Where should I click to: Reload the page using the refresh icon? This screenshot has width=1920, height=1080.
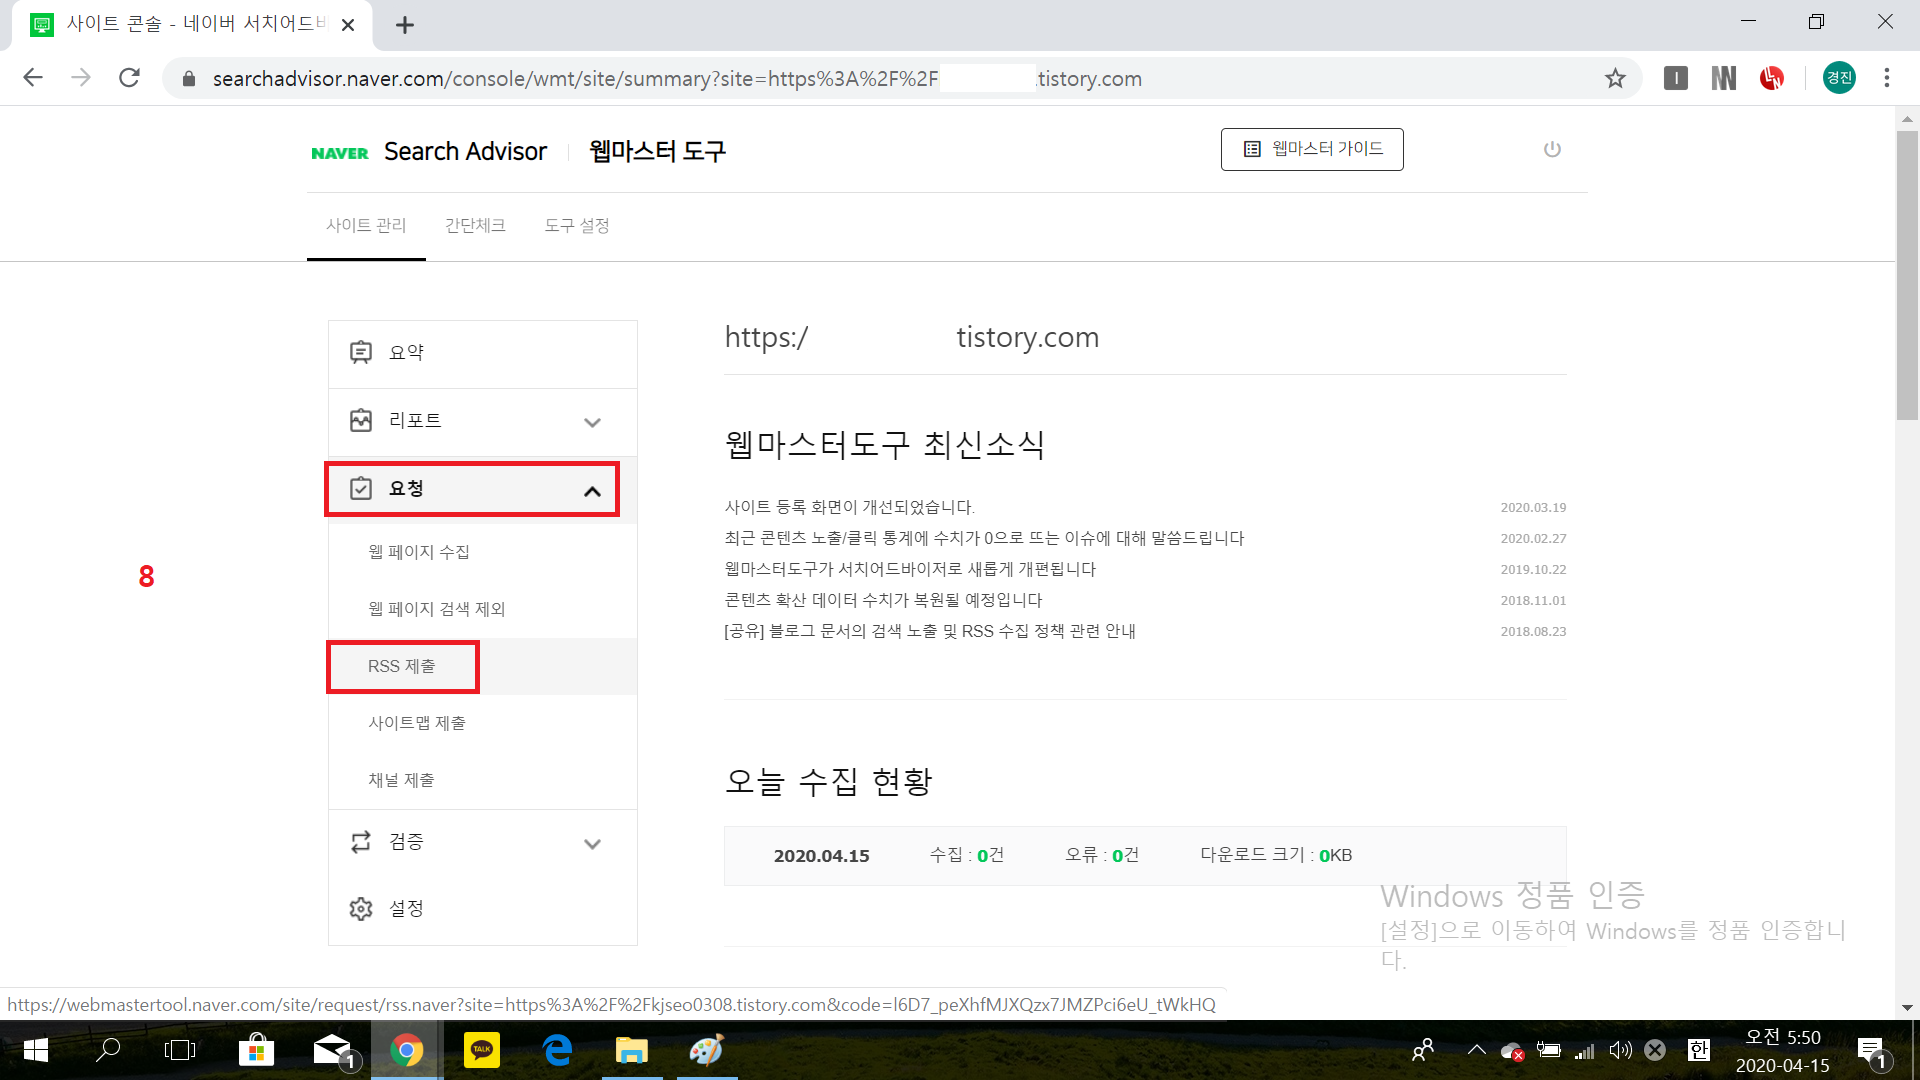129,78
